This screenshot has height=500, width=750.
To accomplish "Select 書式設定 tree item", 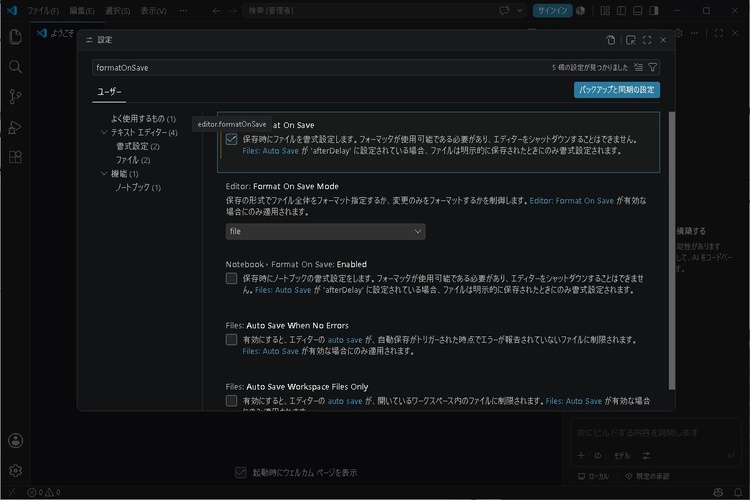I will pyautogui.click(x=138, y=146).
